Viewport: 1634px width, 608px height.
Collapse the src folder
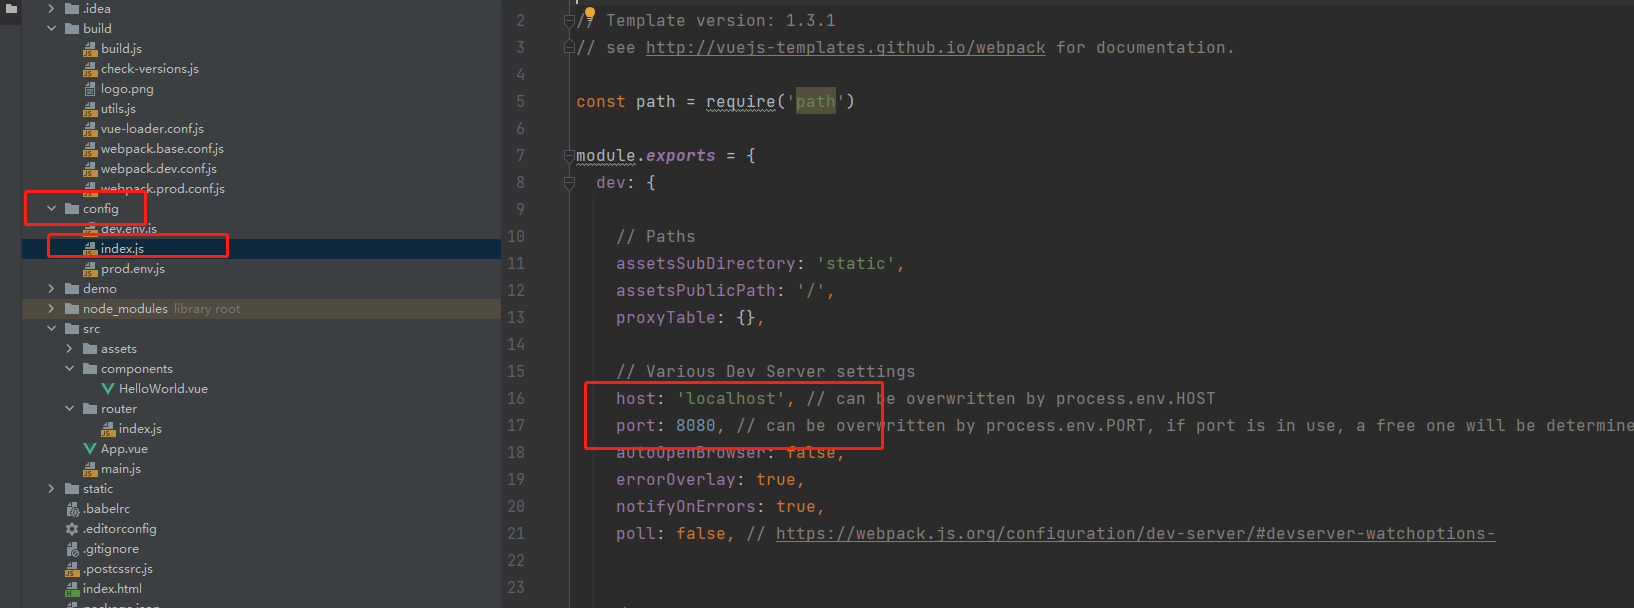pyautogui.click(x=52, y=329)
